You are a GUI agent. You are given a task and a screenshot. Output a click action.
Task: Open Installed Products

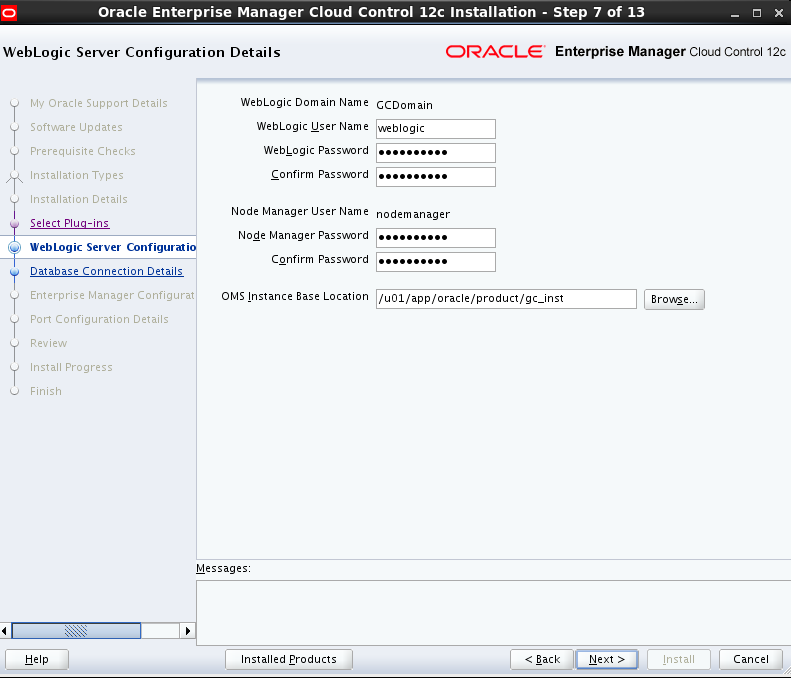click(x=289, y=659)
